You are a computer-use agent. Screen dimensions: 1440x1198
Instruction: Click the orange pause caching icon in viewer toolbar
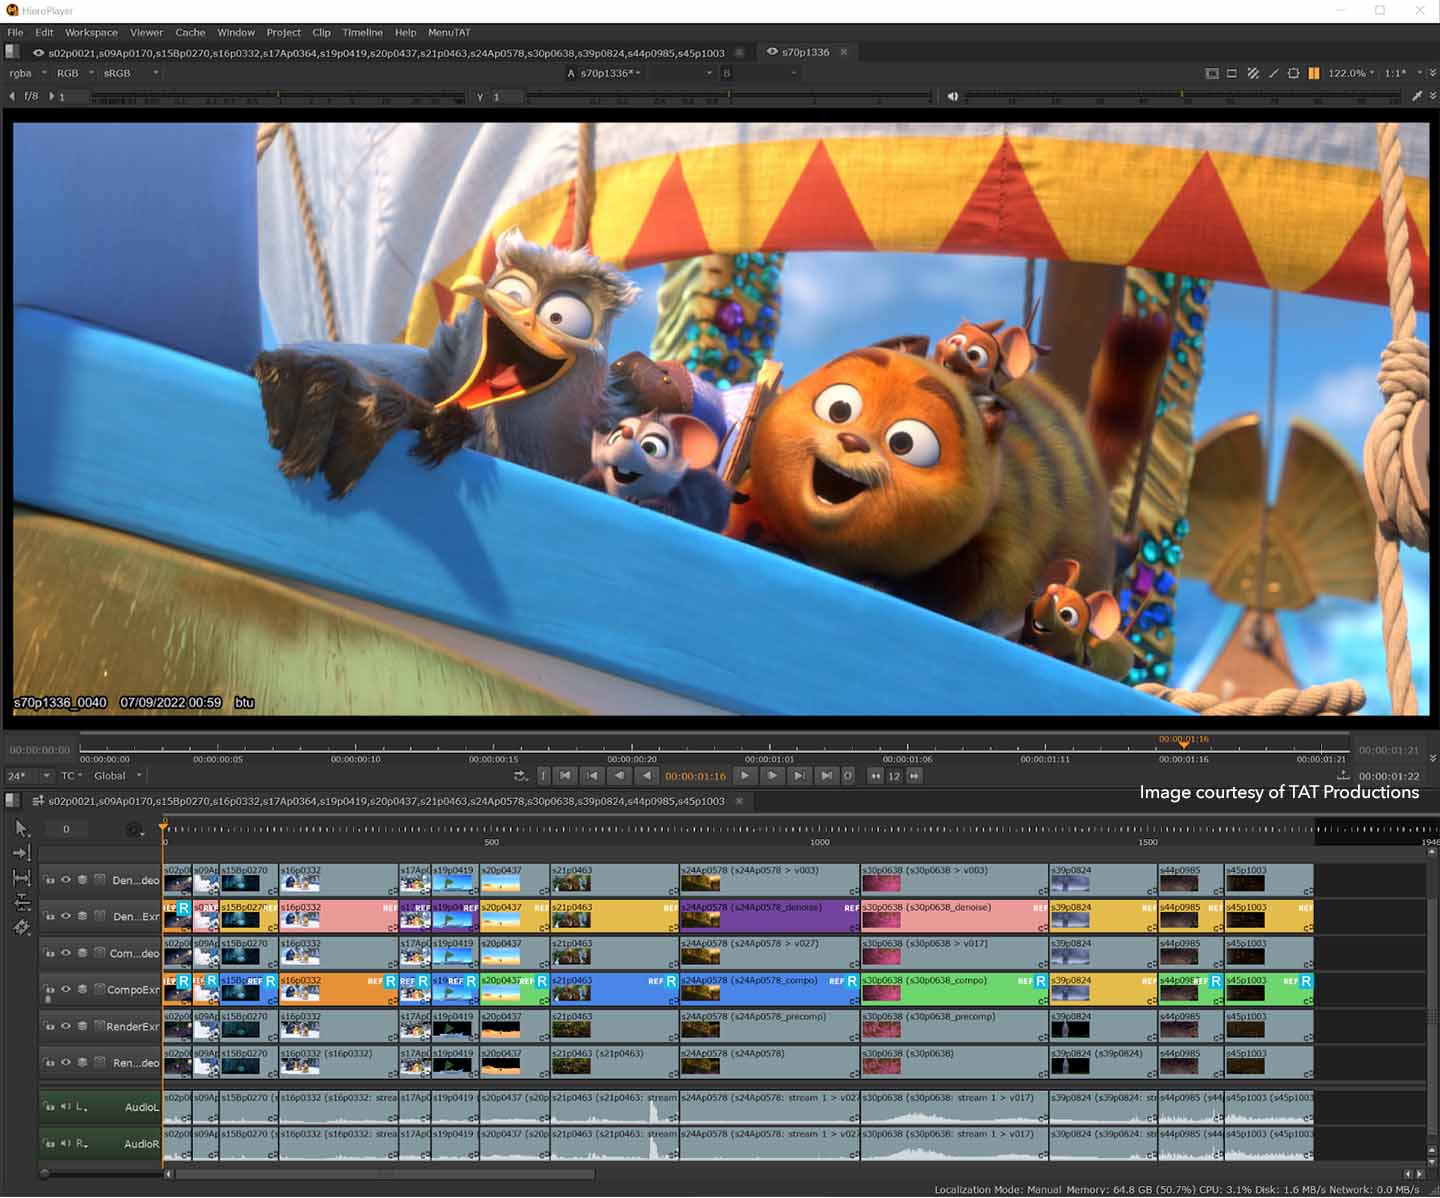coord(1314,73)
